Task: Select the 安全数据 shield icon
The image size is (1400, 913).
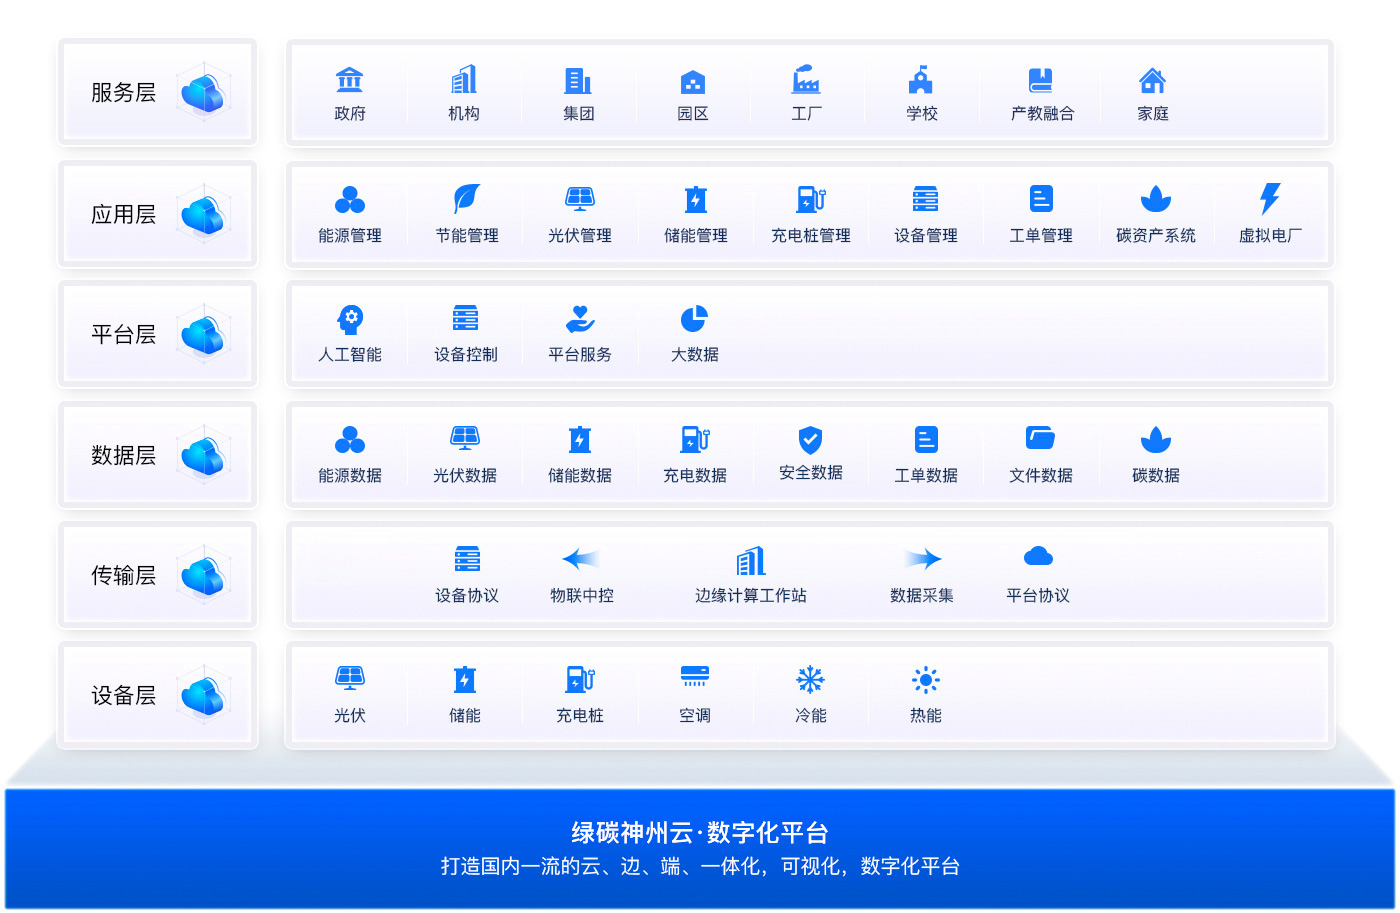Action: 810,440
